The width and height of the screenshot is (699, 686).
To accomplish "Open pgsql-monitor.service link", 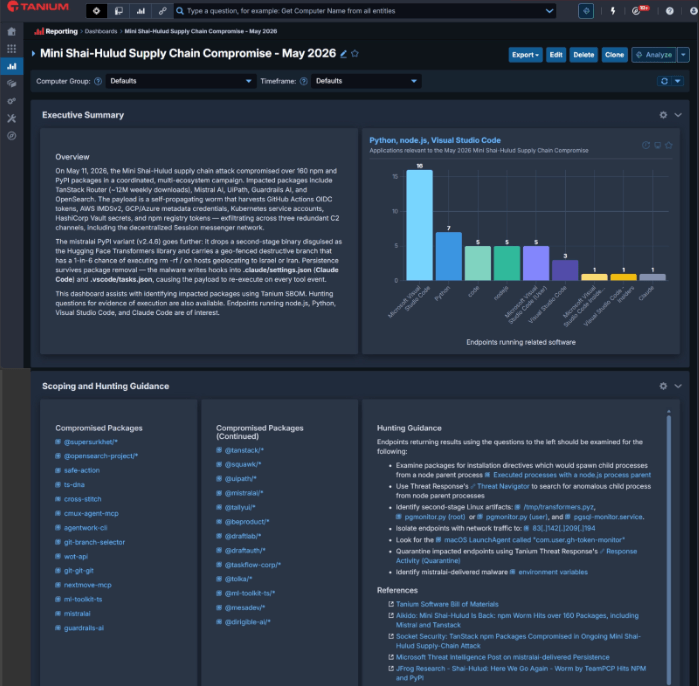I will (608, 517).
